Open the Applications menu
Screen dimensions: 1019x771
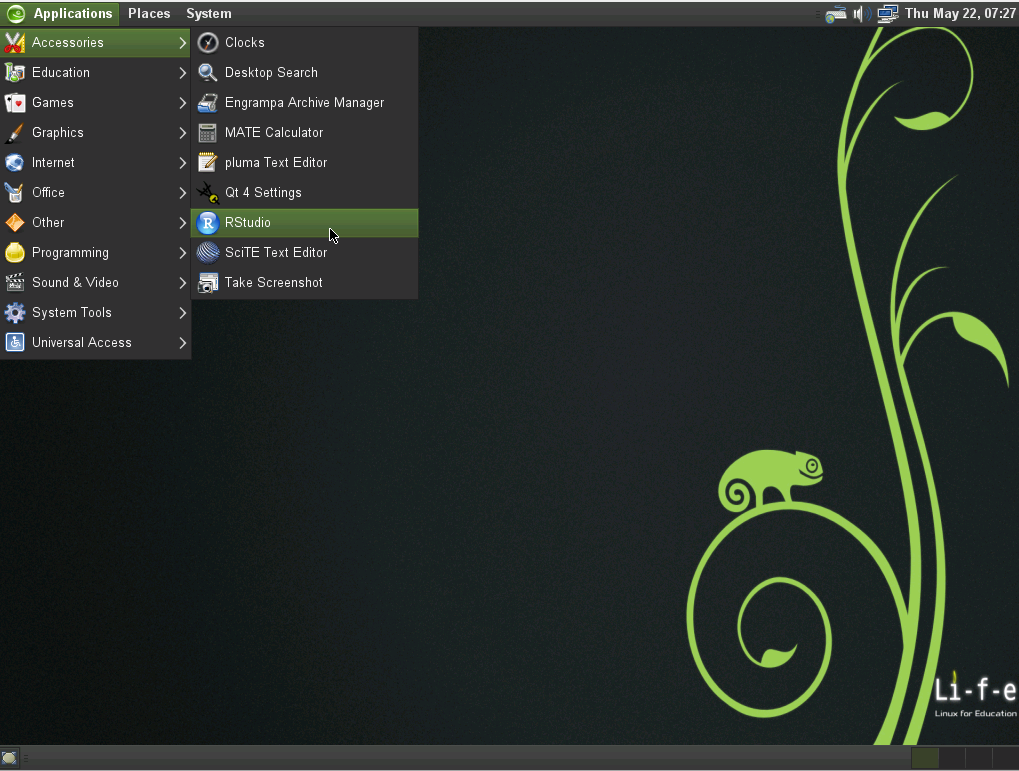click(60, 14)
